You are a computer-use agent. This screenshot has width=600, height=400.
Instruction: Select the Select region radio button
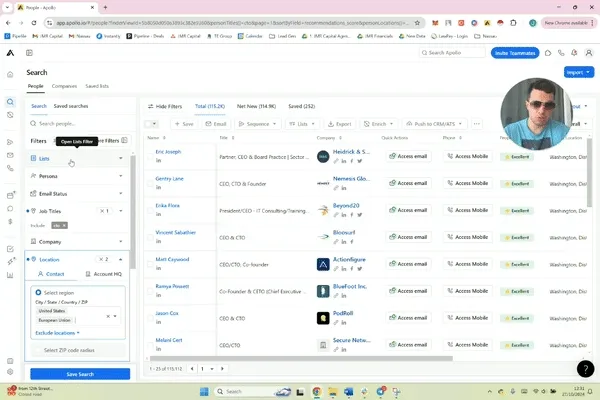pyautogui.click(x=38, y=292)
